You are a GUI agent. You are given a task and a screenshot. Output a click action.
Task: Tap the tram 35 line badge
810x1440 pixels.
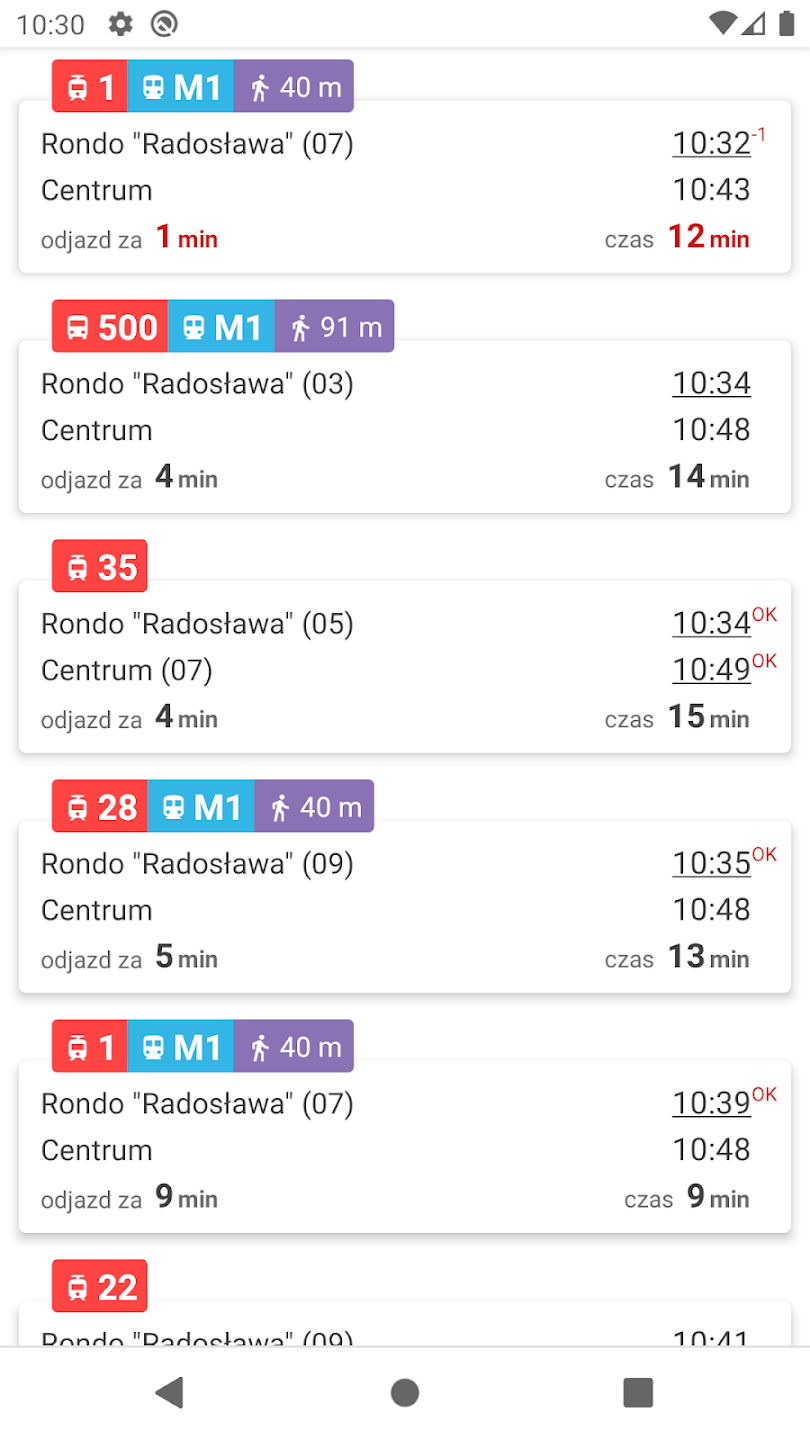(100, 567)
